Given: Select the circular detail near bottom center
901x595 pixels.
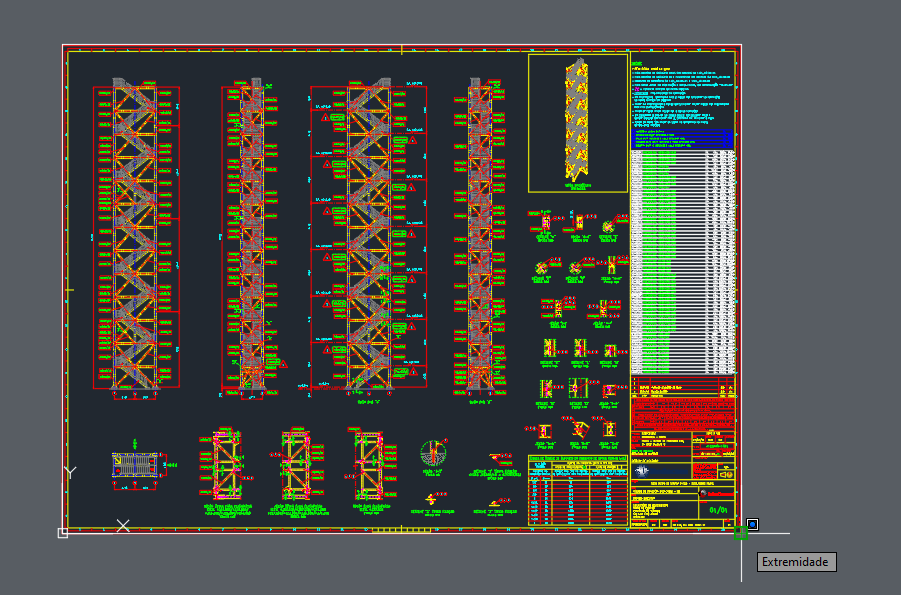Looking at the screenshot, I should coord(433,453).
